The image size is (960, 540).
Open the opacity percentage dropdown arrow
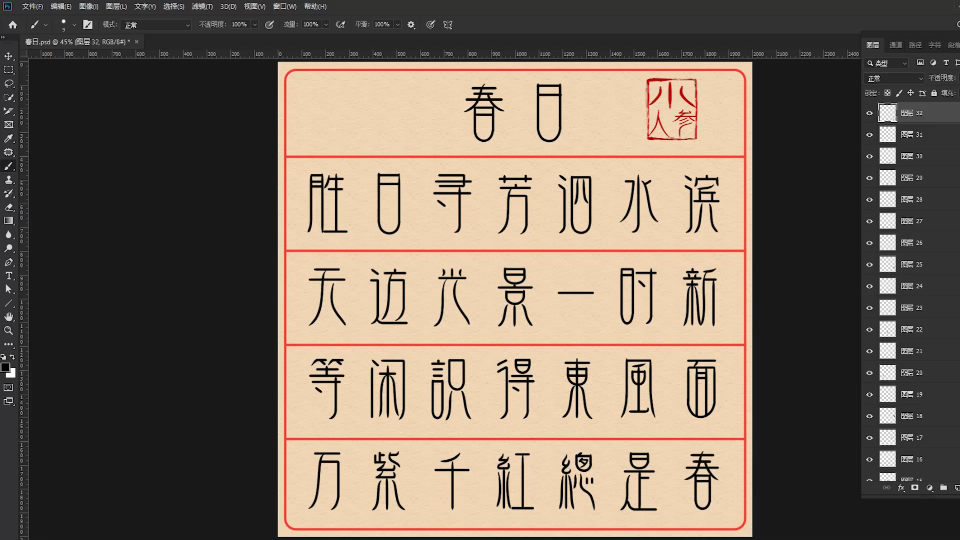coord(255,24)
